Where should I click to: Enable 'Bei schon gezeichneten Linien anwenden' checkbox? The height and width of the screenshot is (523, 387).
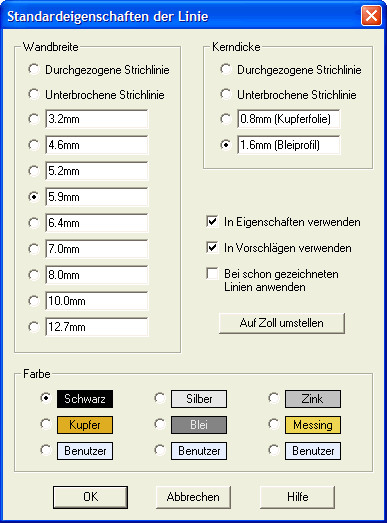pos(212,274)
